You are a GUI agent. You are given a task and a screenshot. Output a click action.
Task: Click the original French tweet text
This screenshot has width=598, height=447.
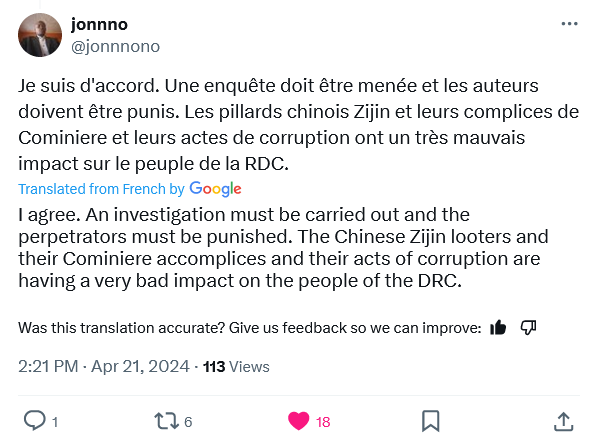coord(298,124)
